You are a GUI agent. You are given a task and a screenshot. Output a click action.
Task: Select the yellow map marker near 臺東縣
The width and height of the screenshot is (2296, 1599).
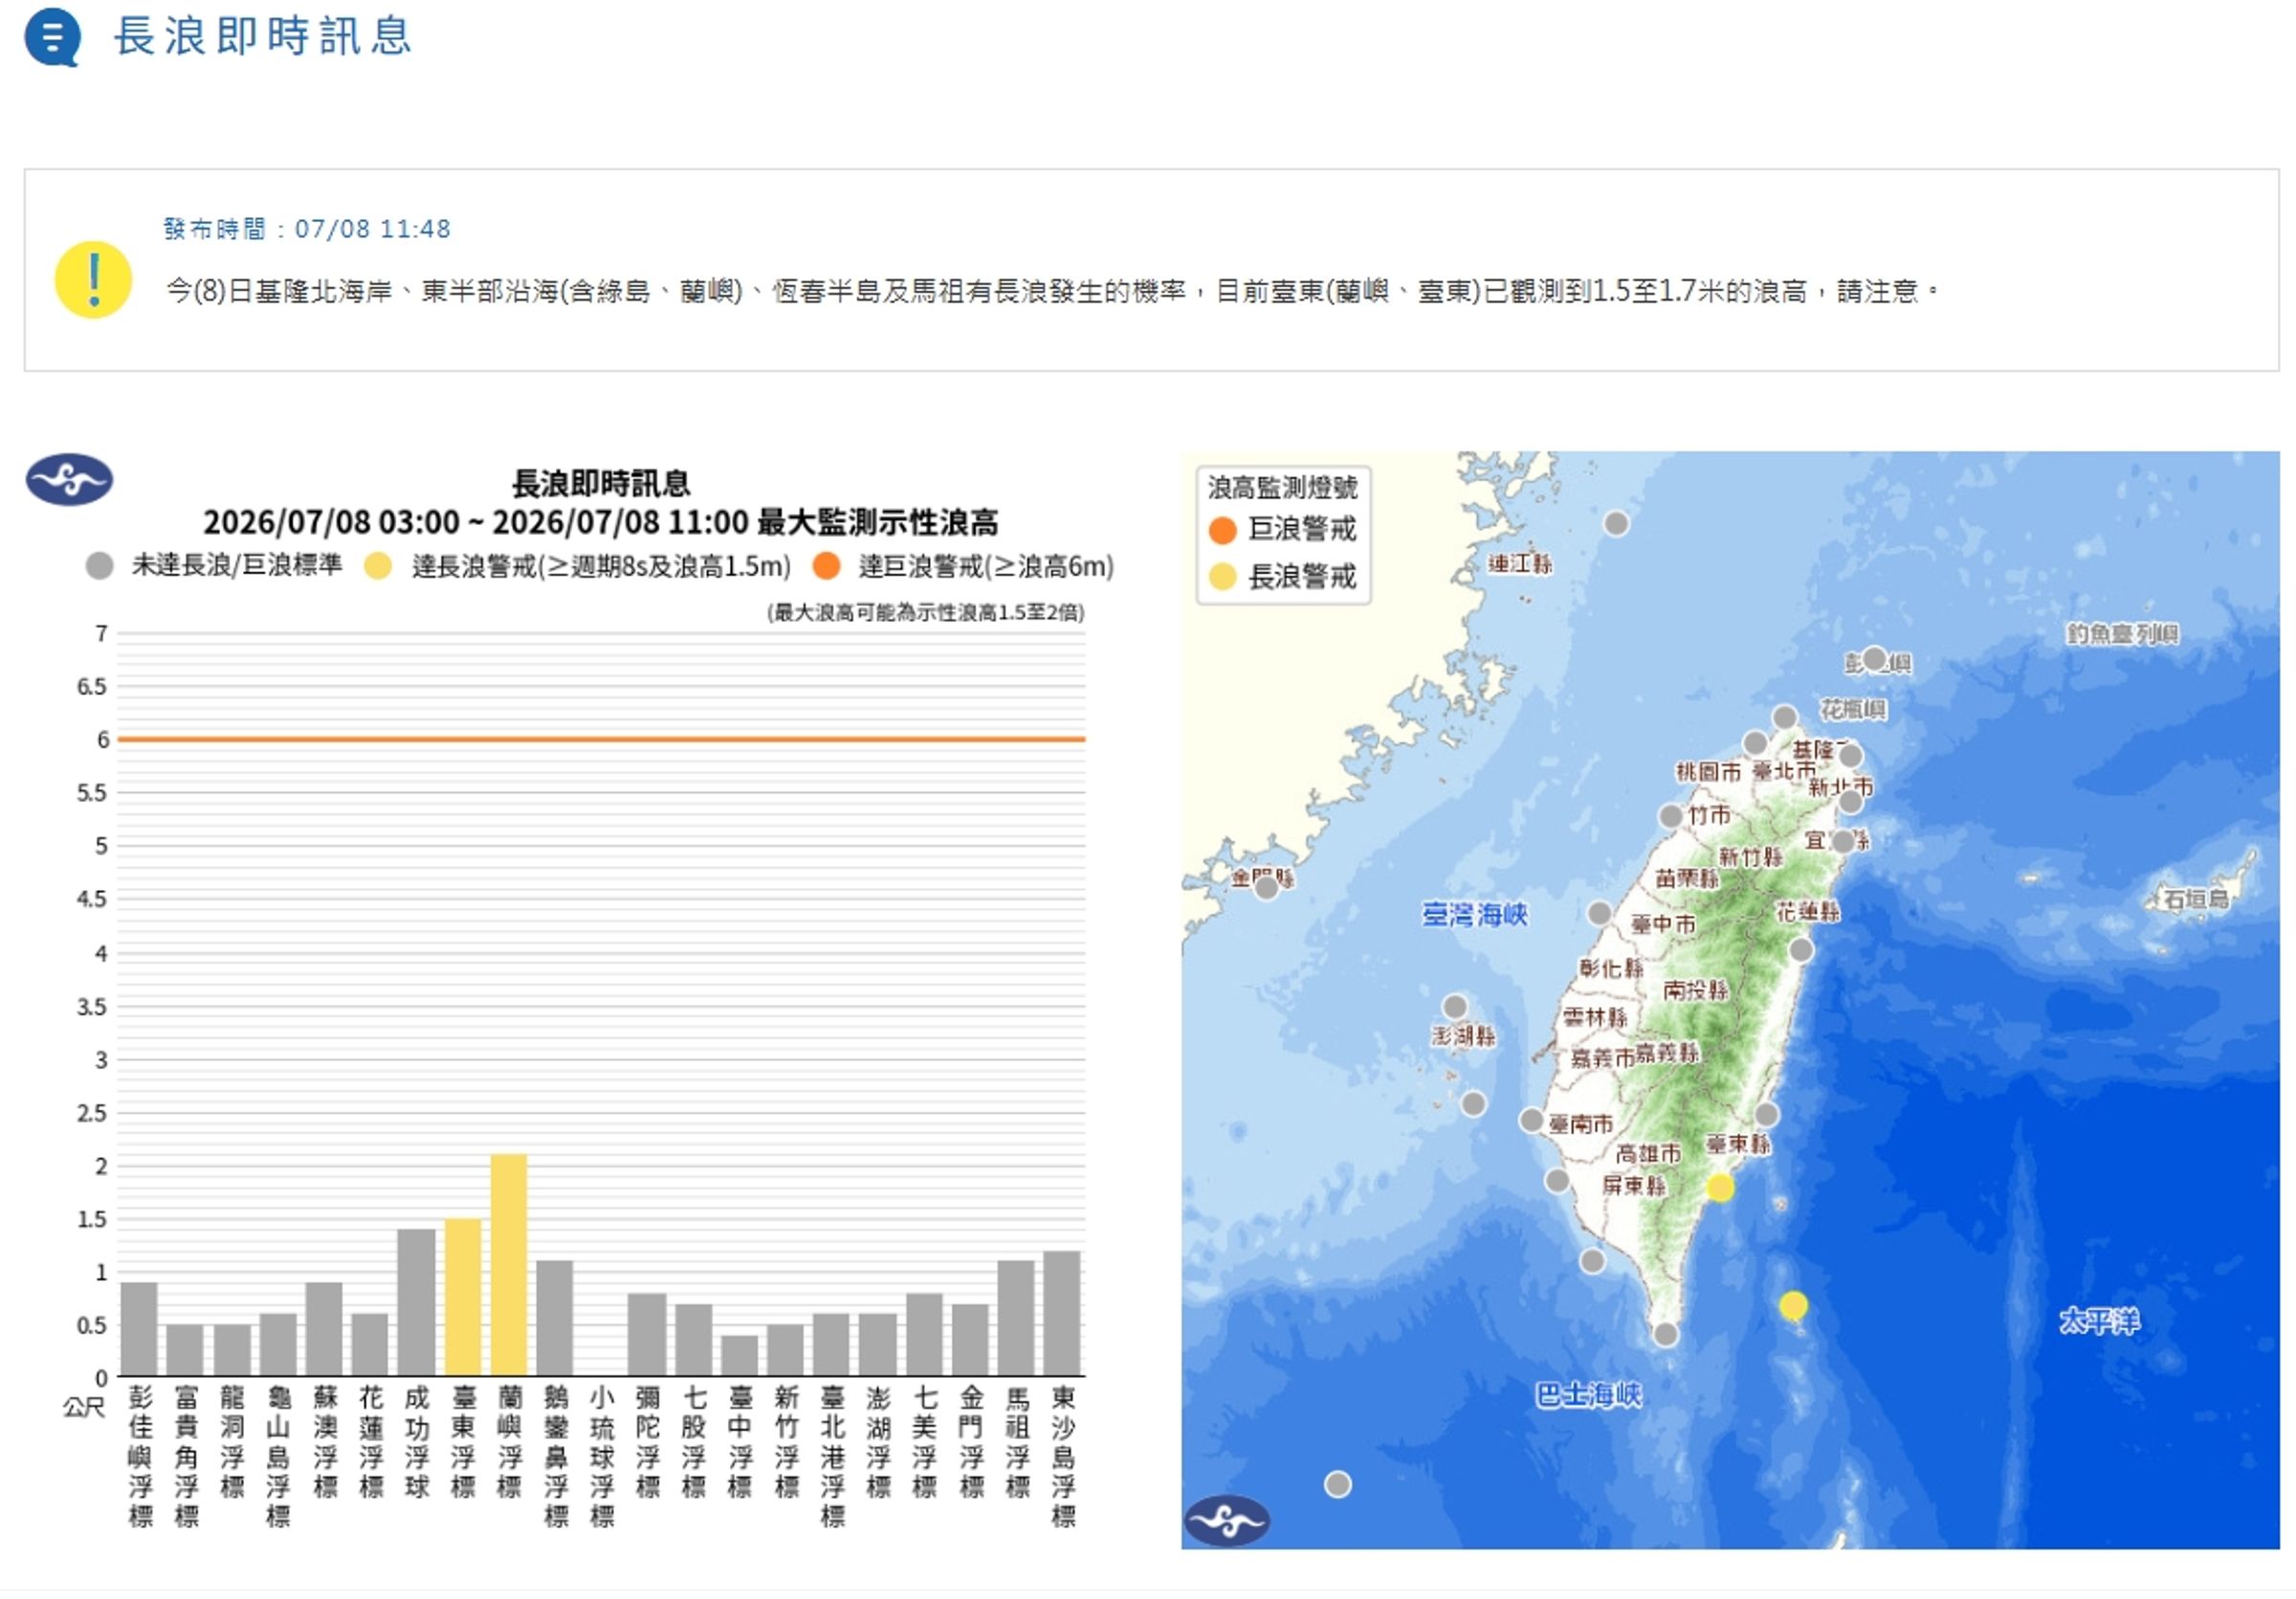[x=1719, y=1188]
